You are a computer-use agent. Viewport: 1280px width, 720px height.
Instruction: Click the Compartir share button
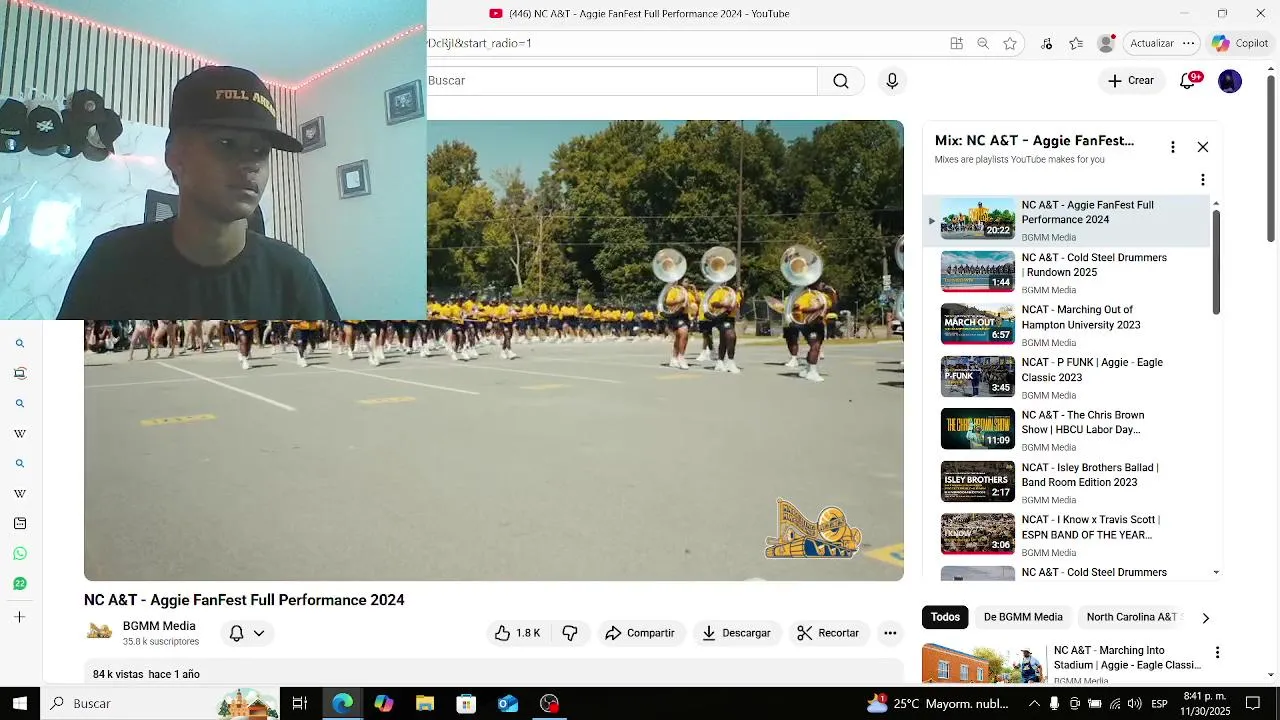pos(640,633)
